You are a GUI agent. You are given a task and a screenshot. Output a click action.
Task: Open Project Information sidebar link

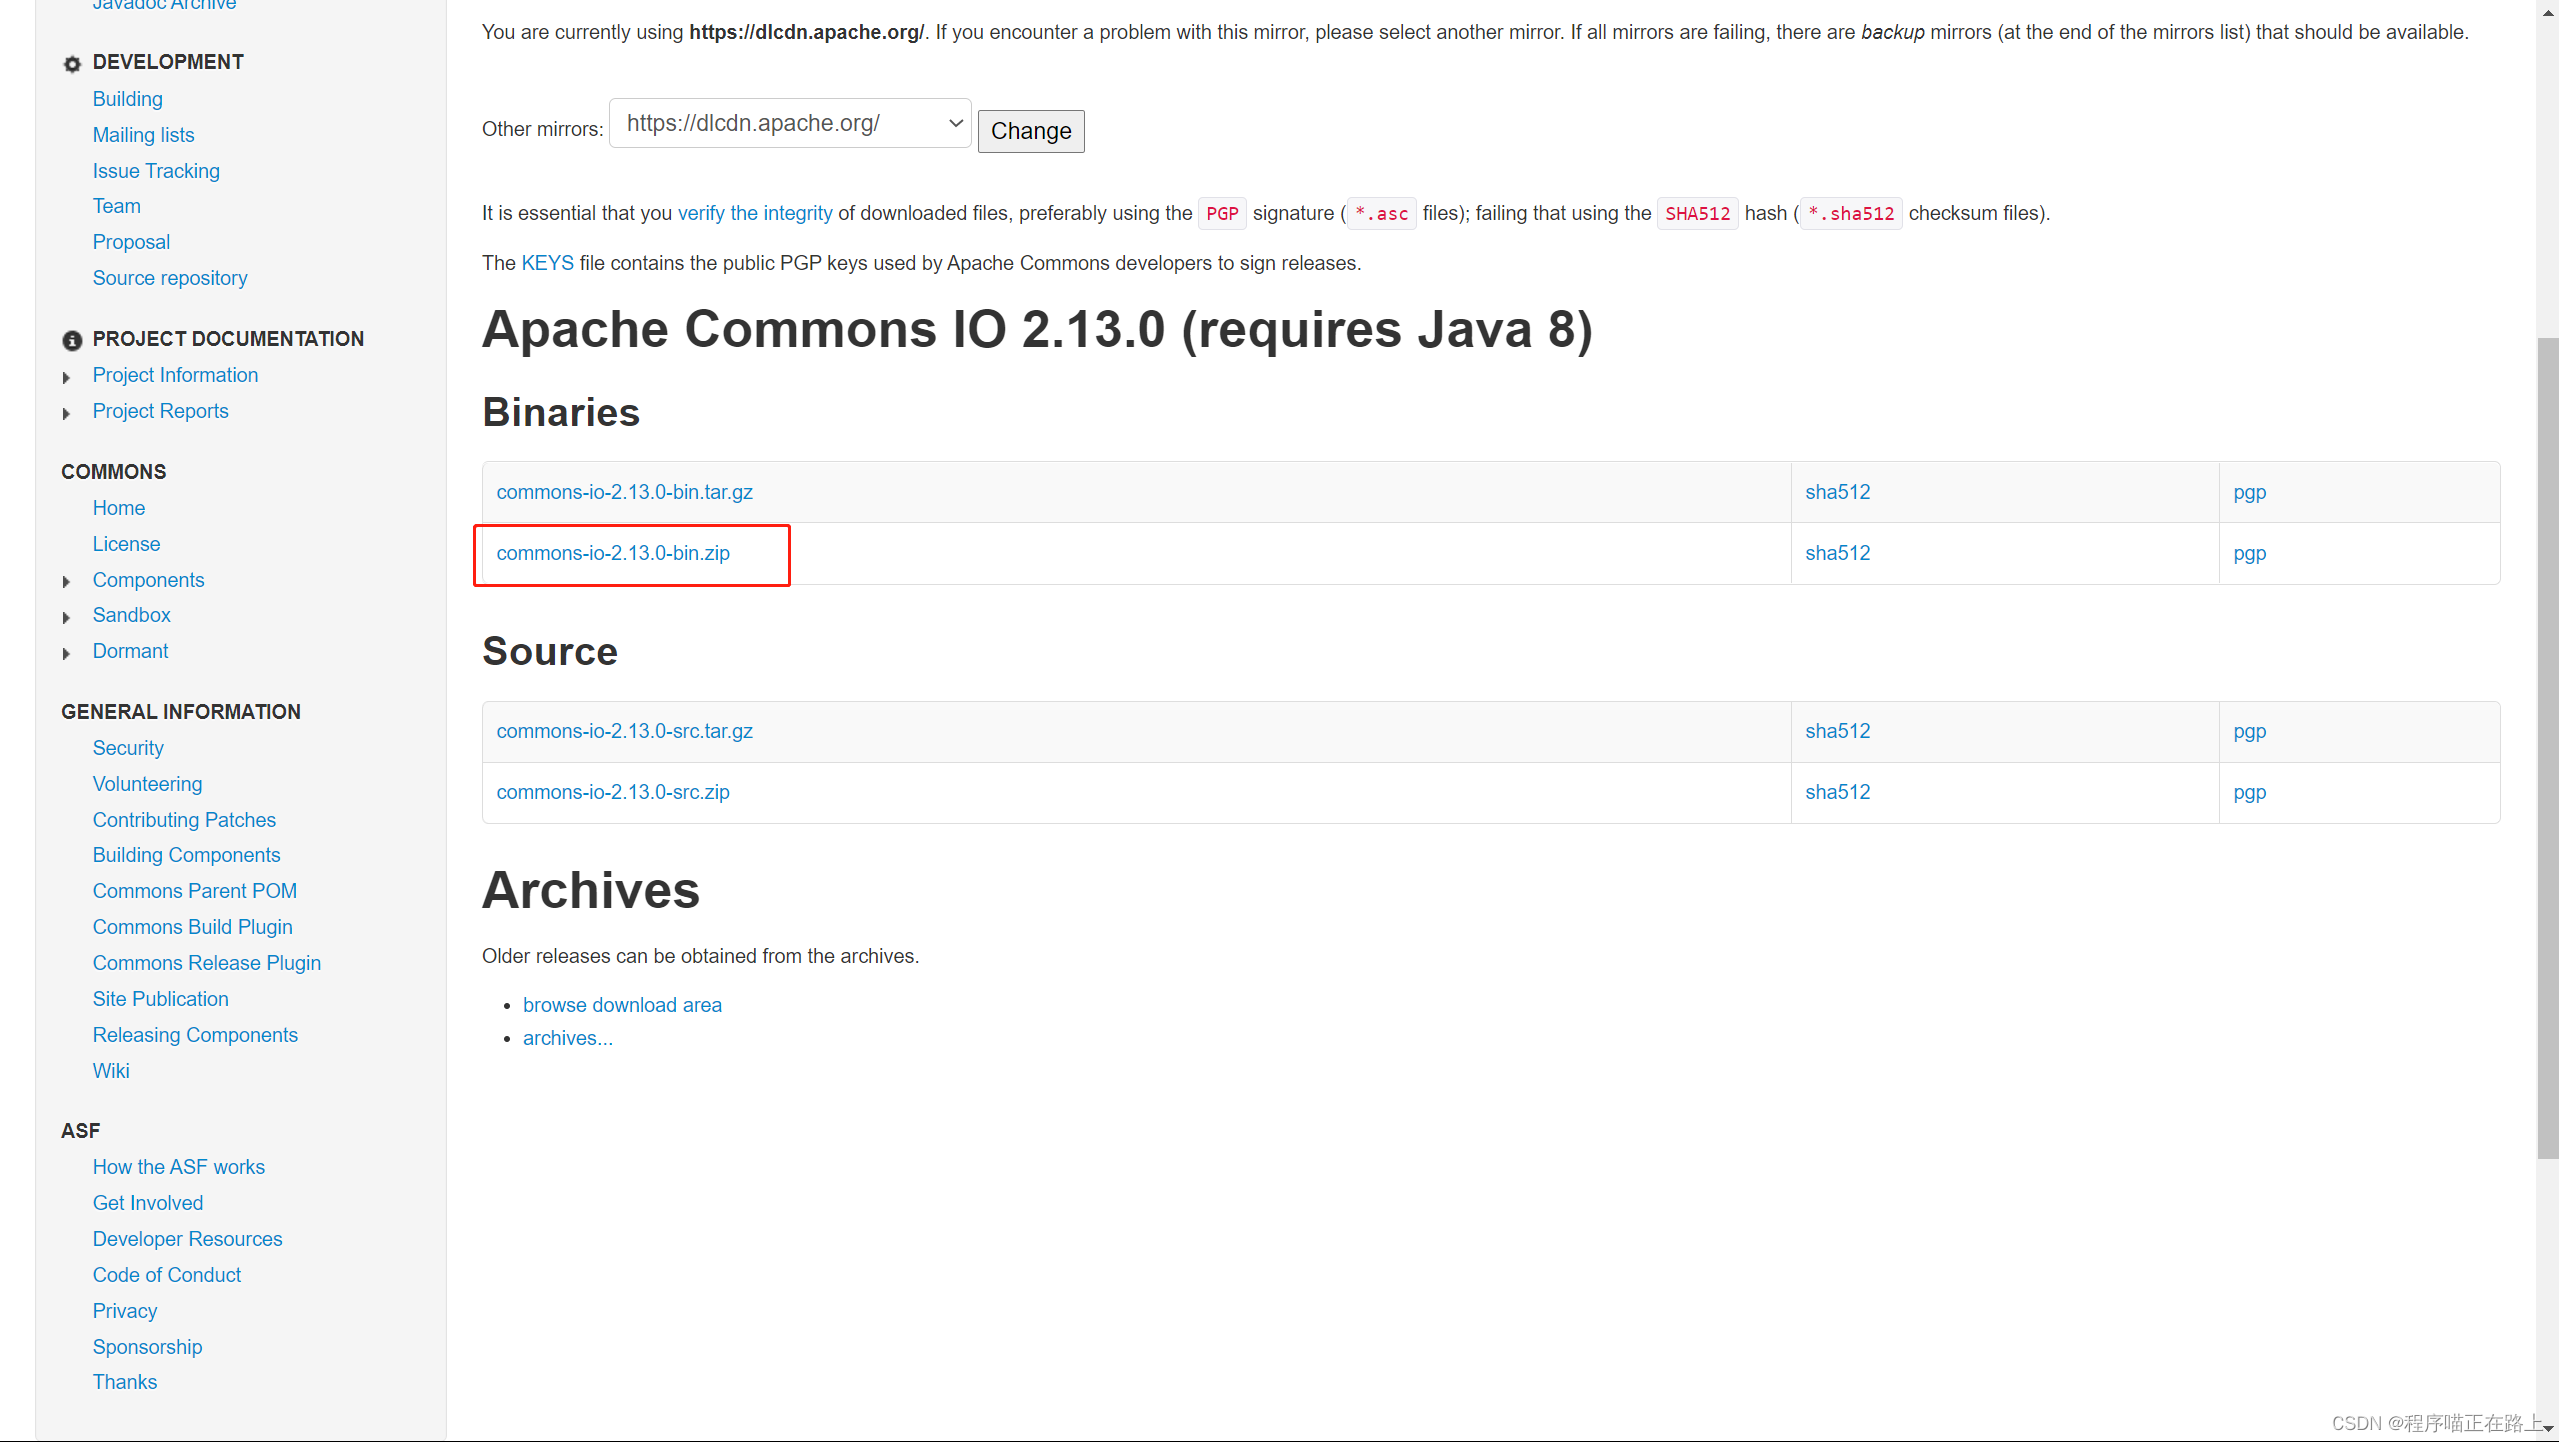point(175,375)
